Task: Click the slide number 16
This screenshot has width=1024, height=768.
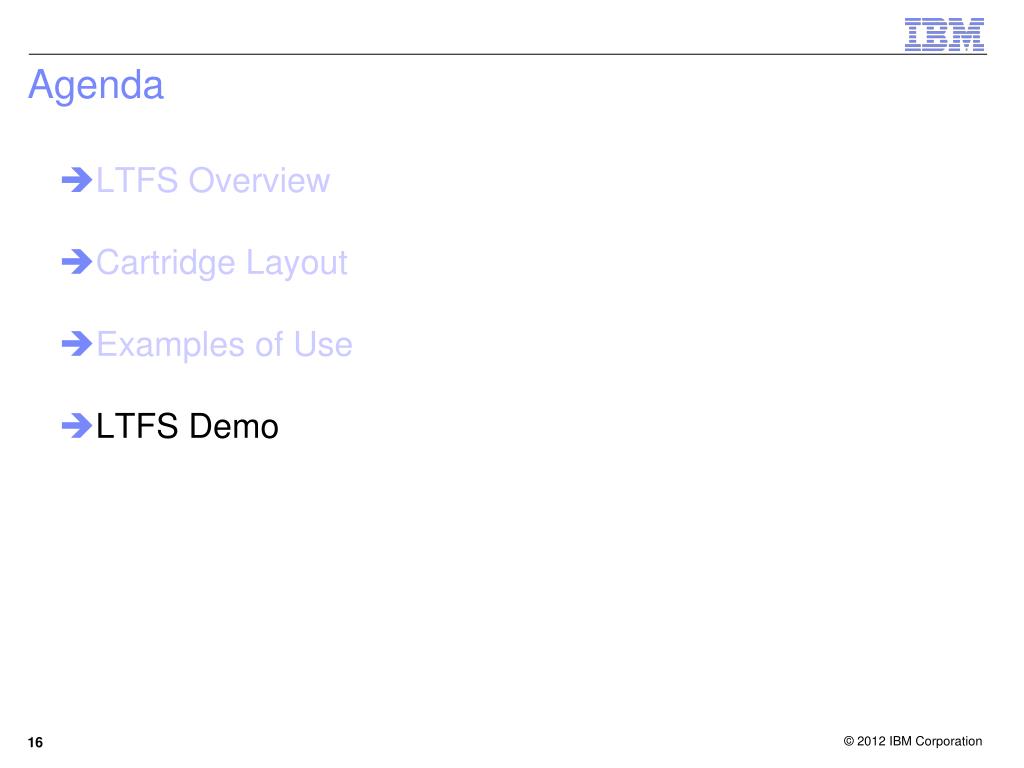Action: (35, 743)
